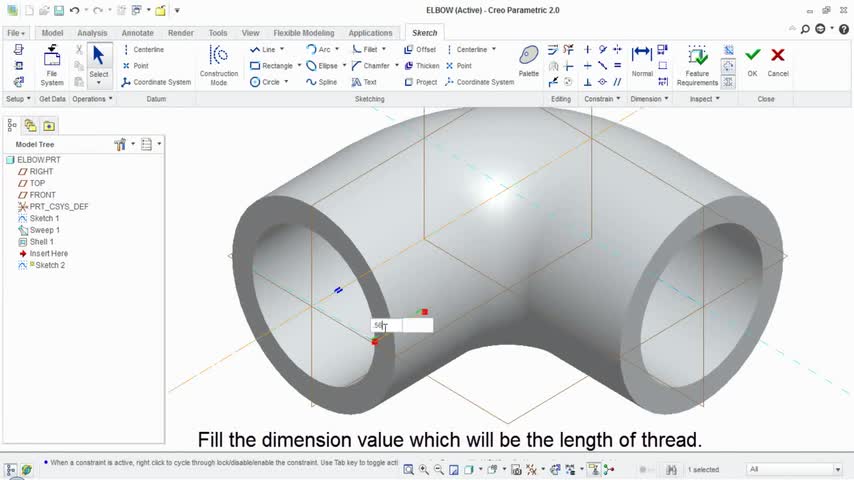Switch to the Analysis tab
This screenshot has height=480, width=854.
point(92,33)
